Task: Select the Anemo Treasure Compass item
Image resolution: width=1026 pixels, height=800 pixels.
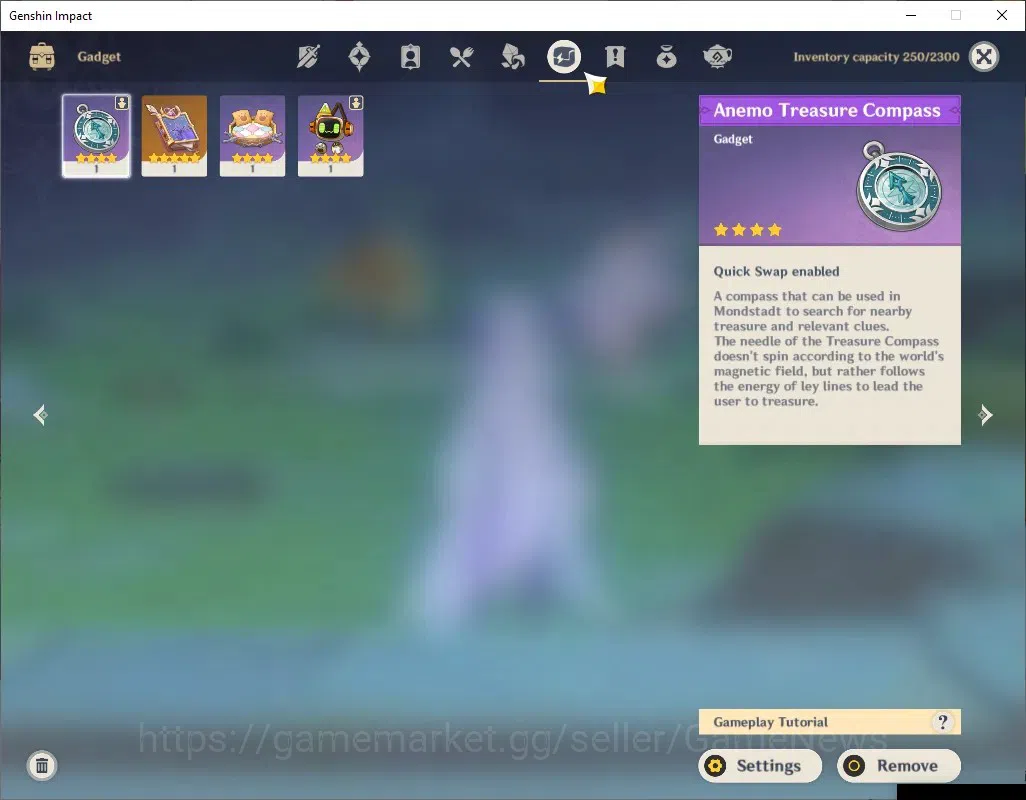Action: tap(96, 135)
